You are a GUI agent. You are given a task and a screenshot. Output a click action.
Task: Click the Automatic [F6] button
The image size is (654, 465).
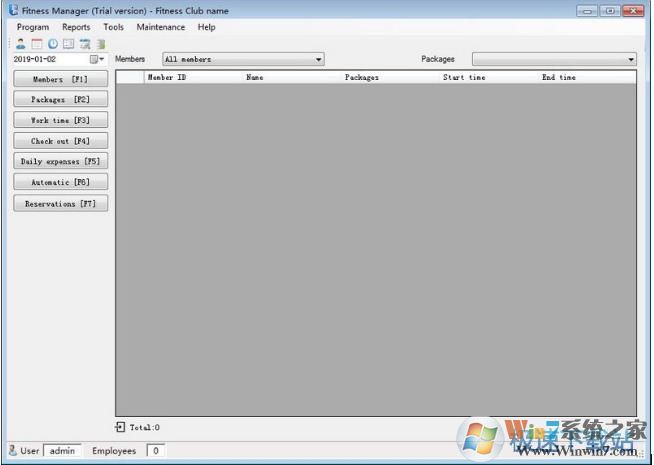coord(60,182)
